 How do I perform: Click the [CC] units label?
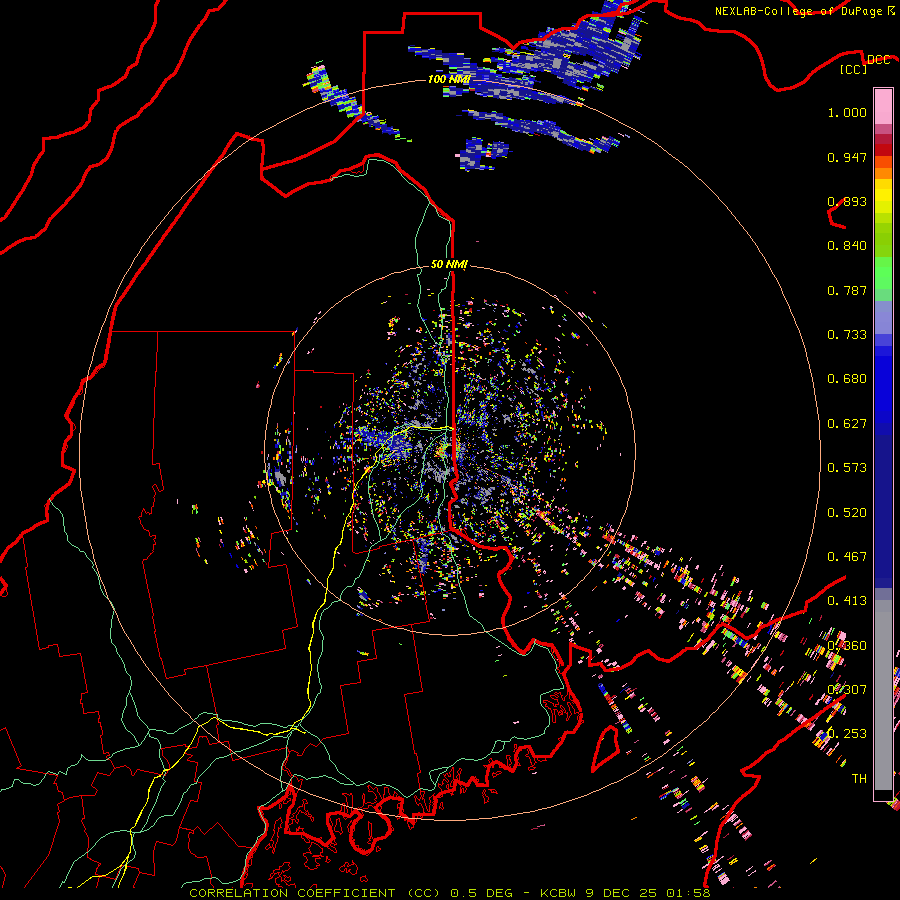(x=854, y=69)
